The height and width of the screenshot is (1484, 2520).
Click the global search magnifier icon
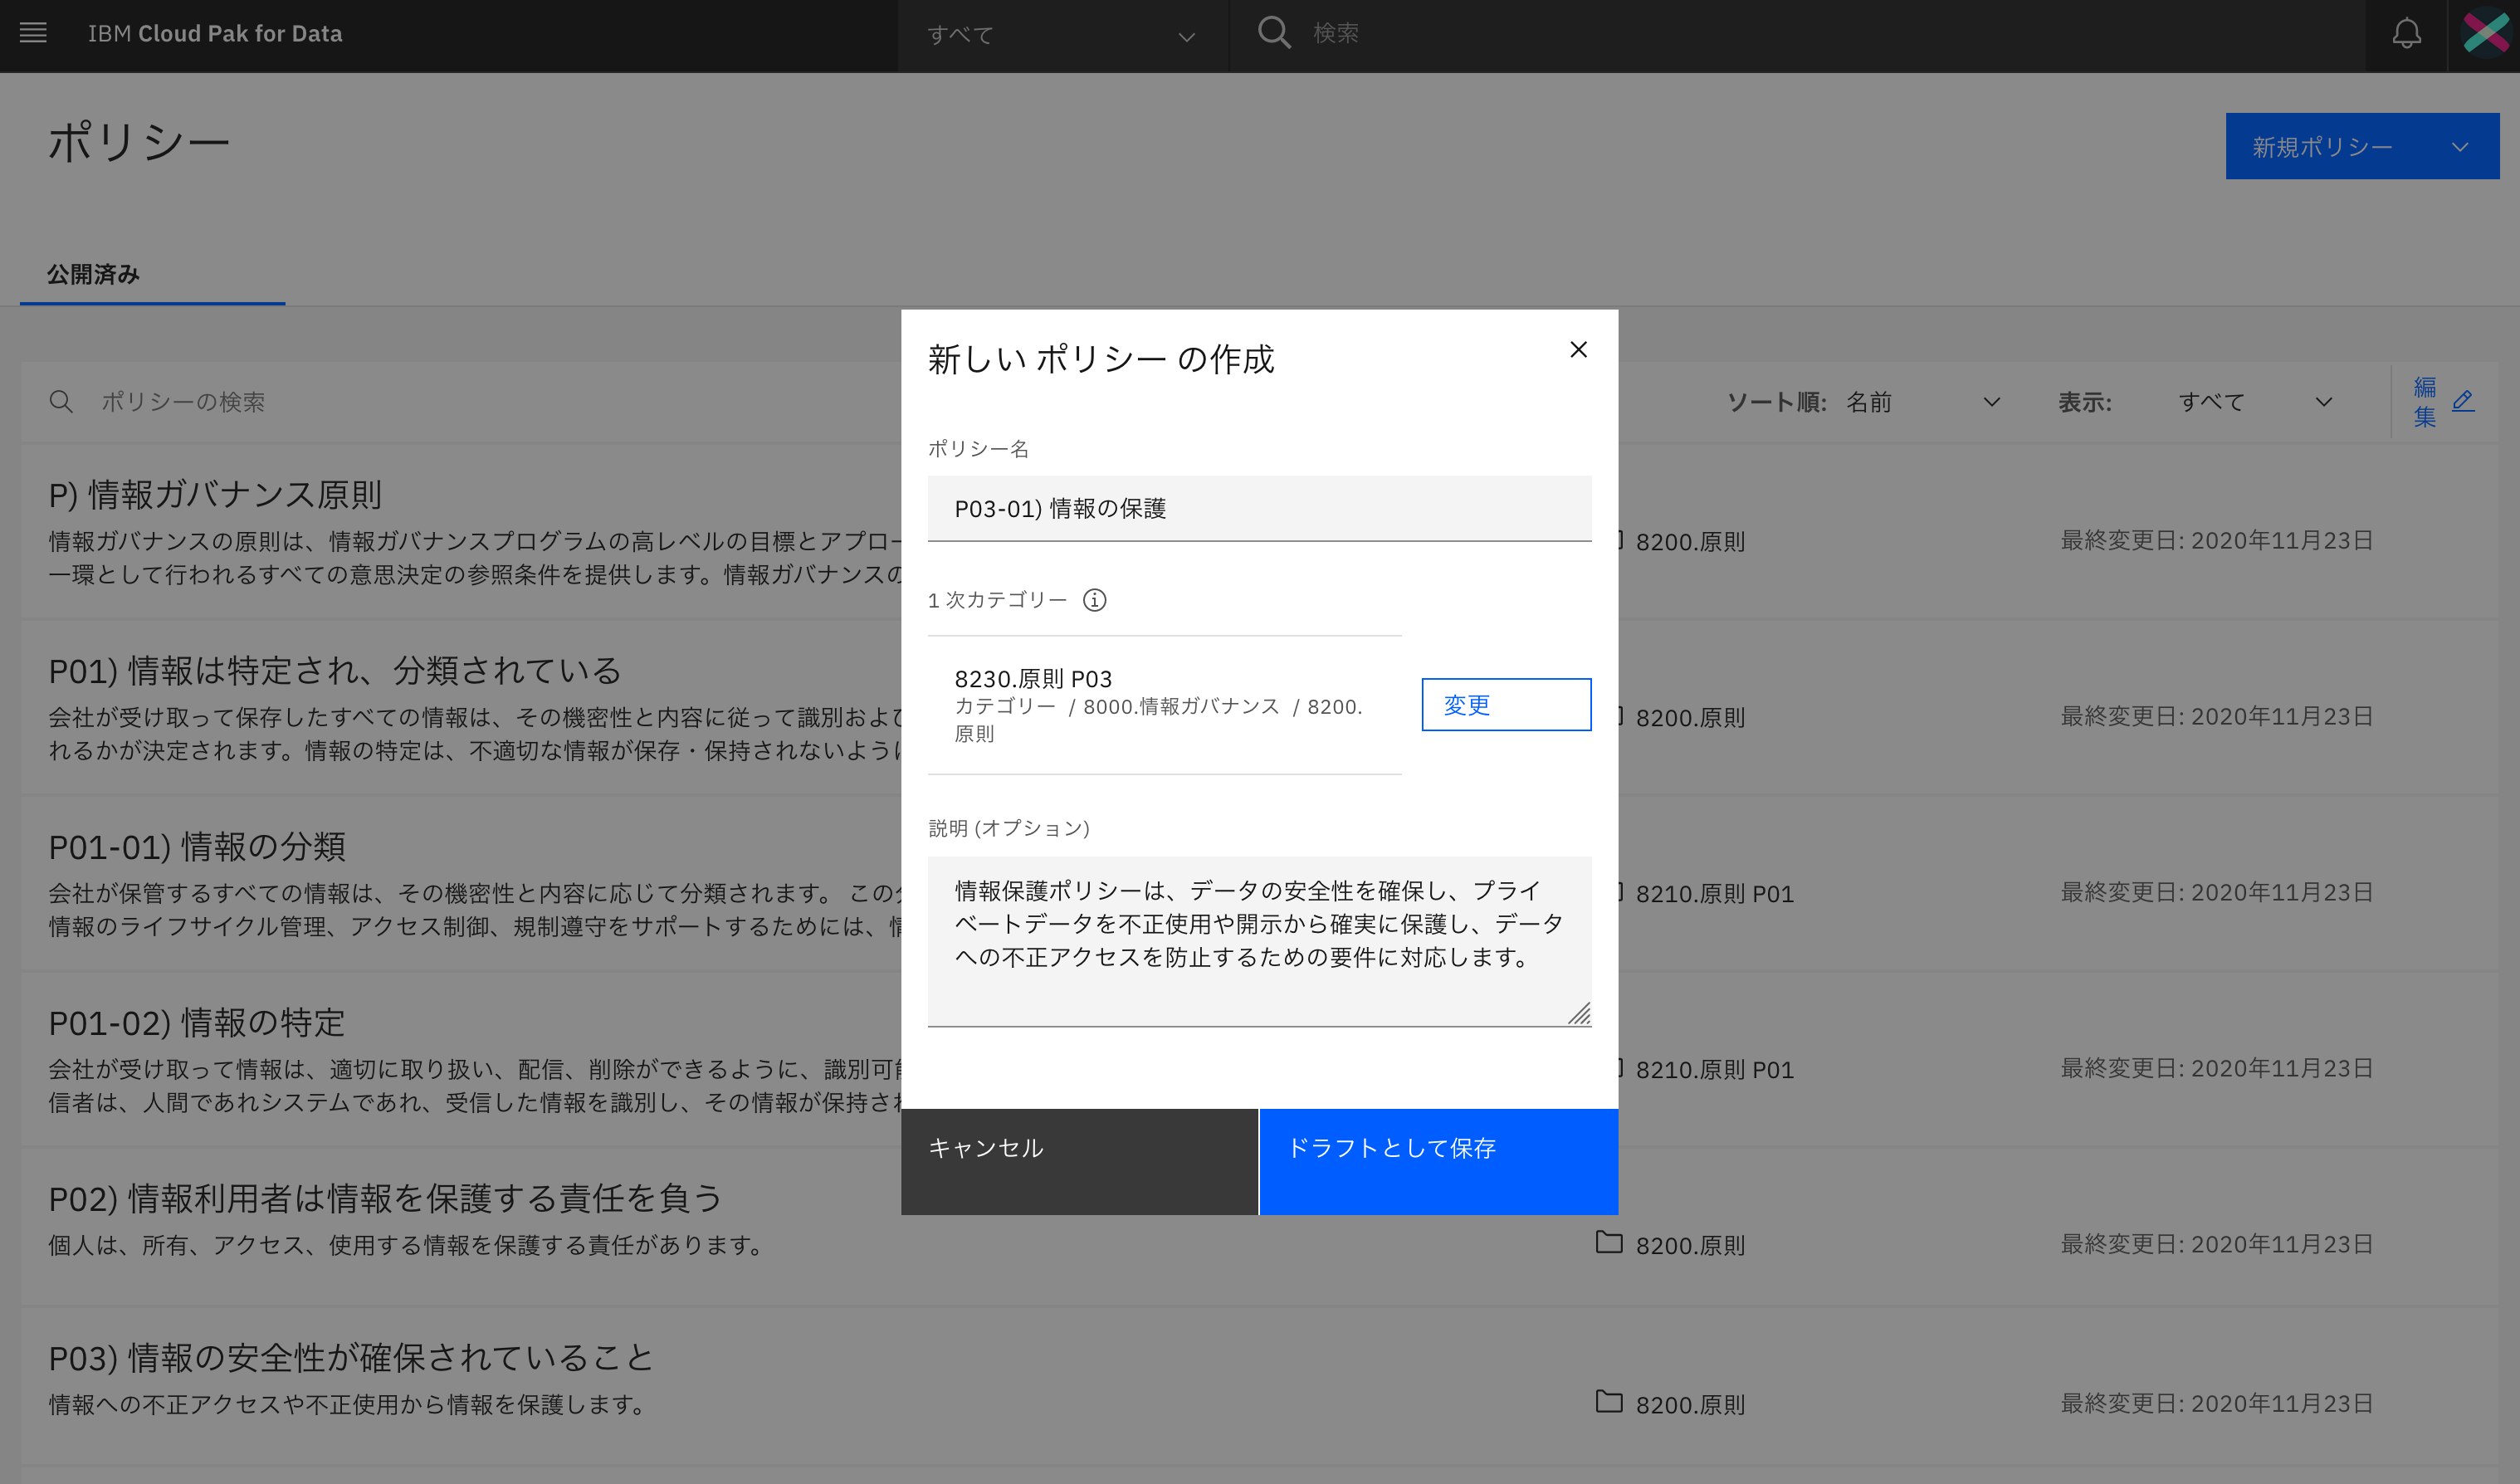1273,33
